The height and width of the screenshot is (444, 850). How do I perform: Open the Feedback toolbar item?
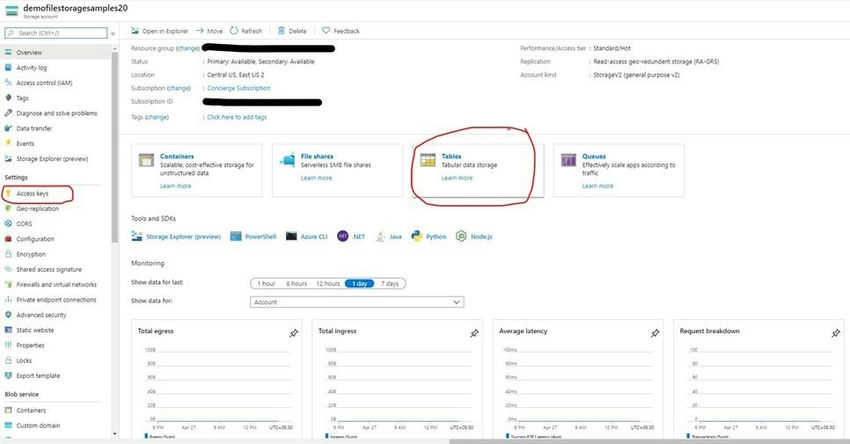(x=341, y=31)
